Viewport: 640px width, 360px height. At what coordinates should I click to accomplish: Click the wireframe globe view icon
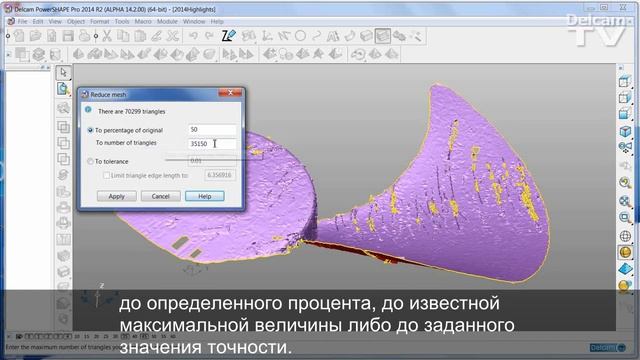625,236
